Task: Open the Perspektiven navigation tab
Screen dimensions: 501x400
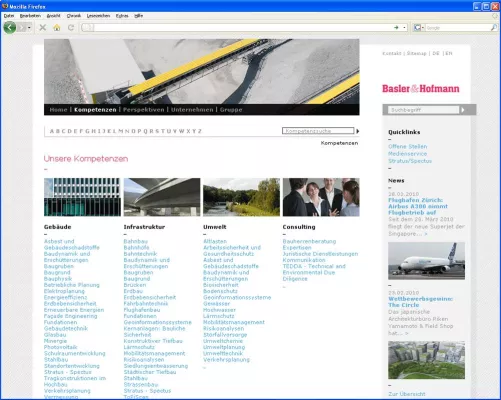Action: click(x=144, y=110)
